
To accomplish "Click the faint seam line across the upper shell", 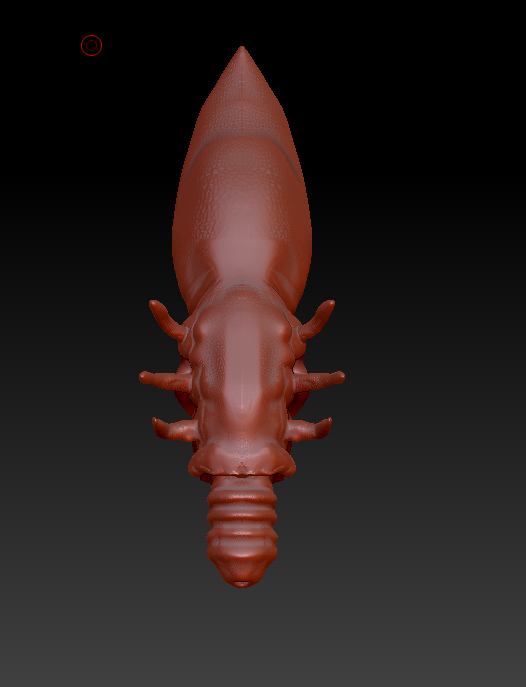I will tap(242, 141).
